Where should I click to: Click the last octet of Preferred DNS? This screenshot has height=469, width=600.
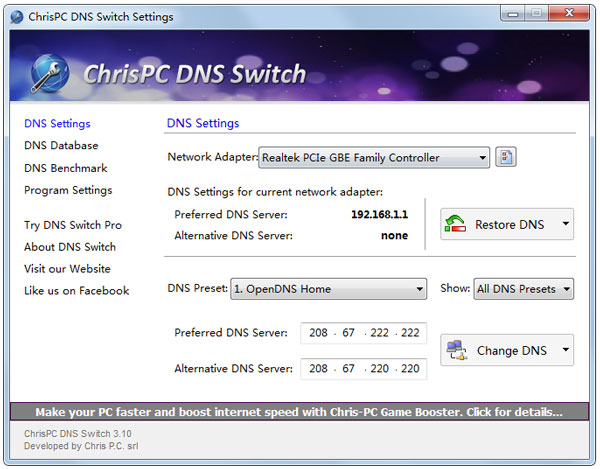tap(410, 333)
